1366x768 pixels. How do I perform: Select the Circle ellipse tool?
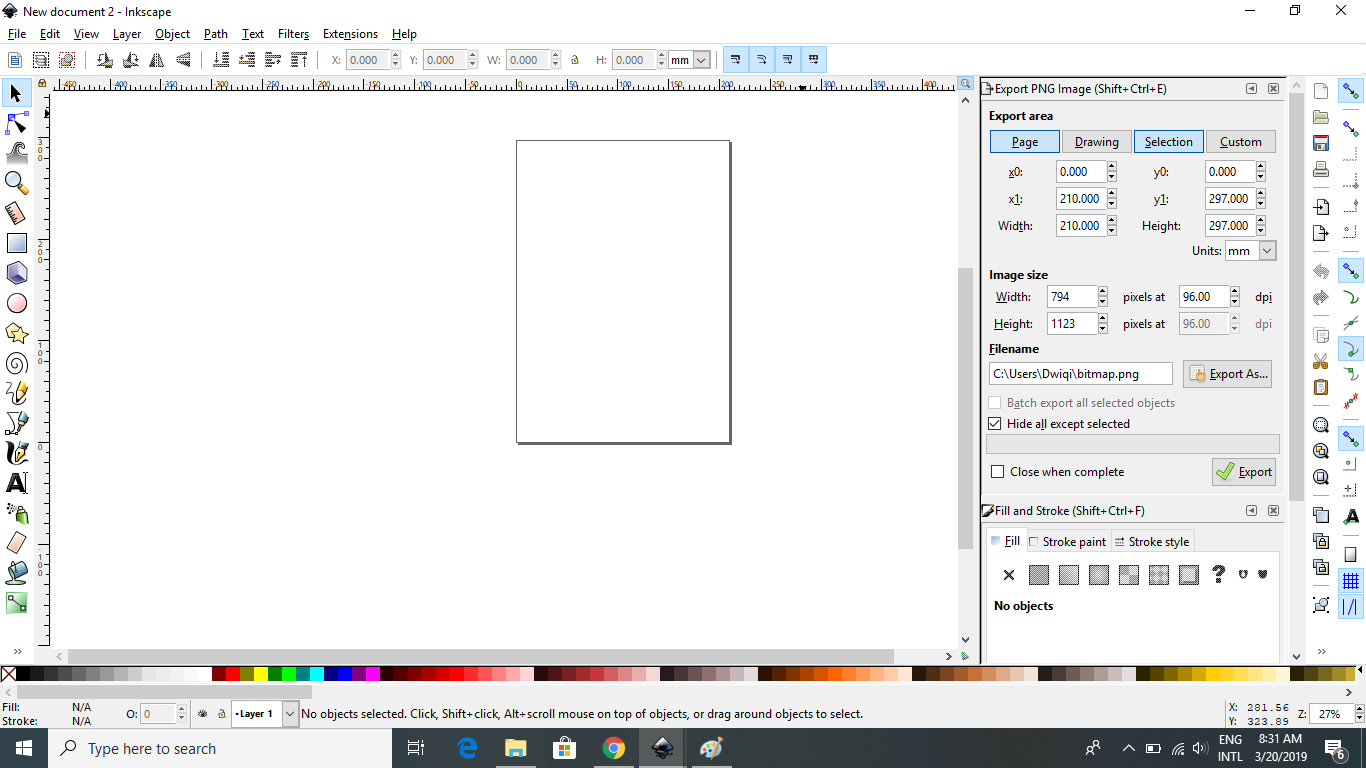pyautogui.click(x=16, y=303)
